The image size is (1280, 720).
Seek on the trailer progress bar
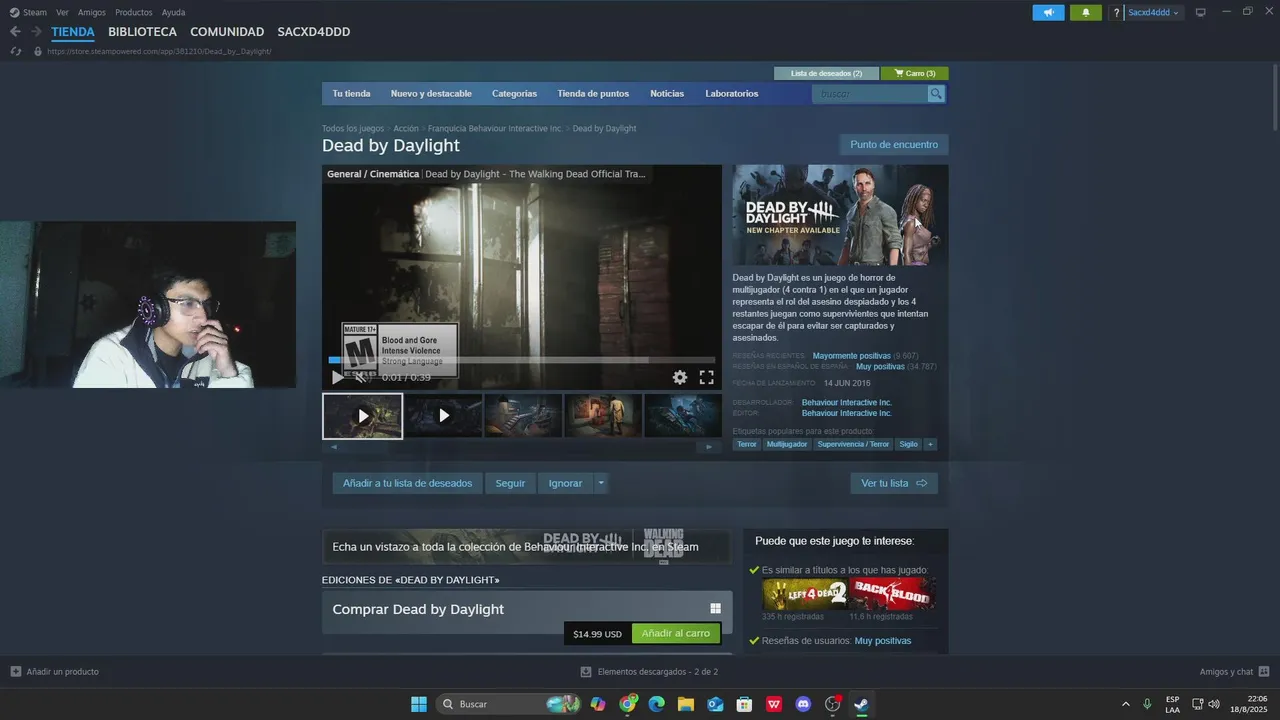point(522,360)
